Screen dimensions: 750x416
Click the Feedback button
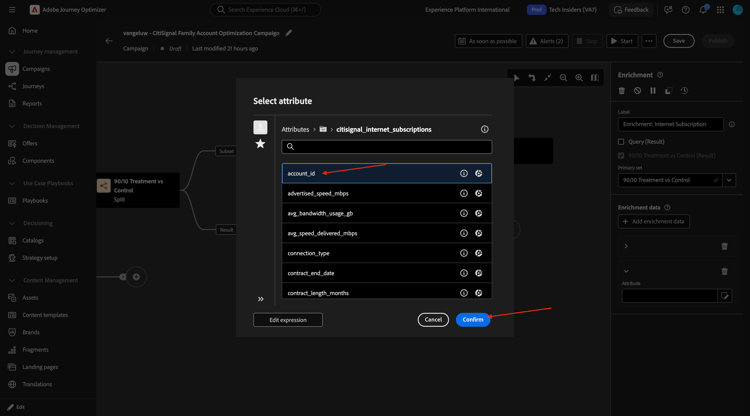(x=631, y=10)
